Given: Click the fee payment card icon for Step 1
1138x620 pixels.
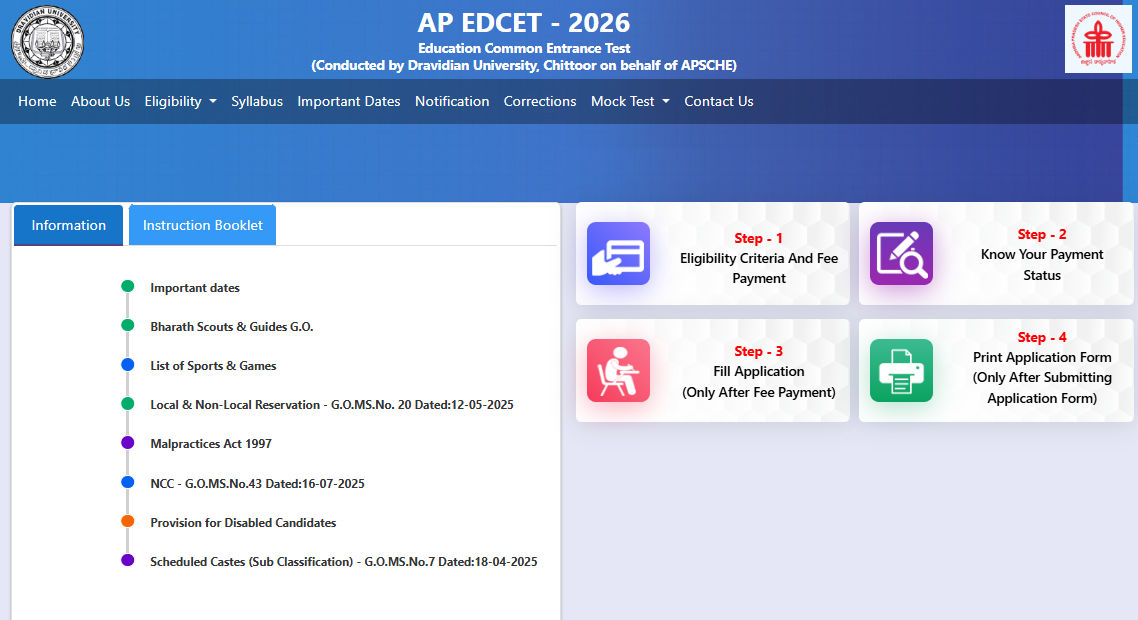Looking at the screenshot, I should (x=618, y=253).
